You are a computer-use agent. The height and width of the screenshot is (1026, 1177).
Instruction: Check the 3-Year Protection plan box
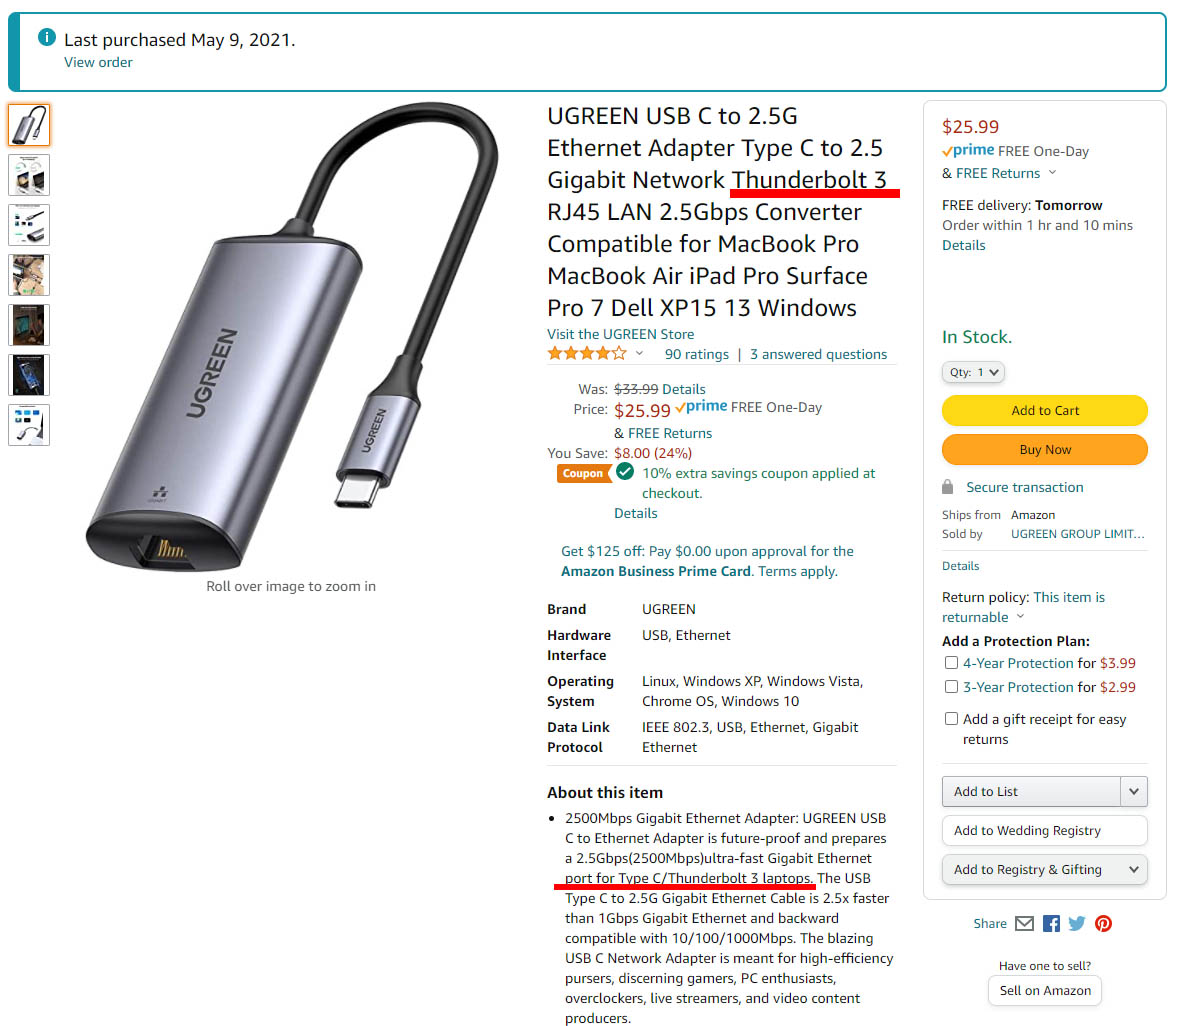951,687
